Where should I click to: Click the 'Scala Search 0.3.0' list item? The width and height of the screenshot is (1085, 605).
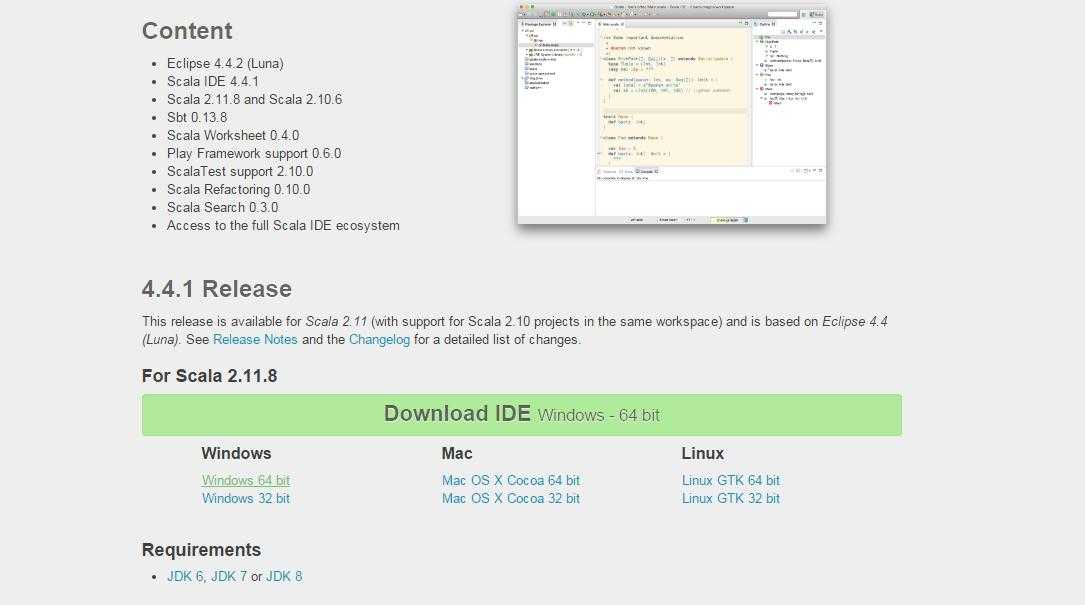click(222, 208)
